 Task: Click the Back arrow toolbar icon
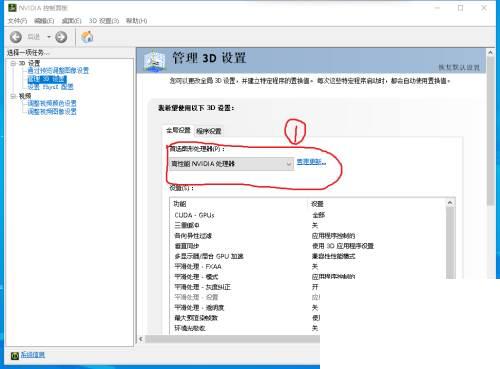[x=16, y=37]
